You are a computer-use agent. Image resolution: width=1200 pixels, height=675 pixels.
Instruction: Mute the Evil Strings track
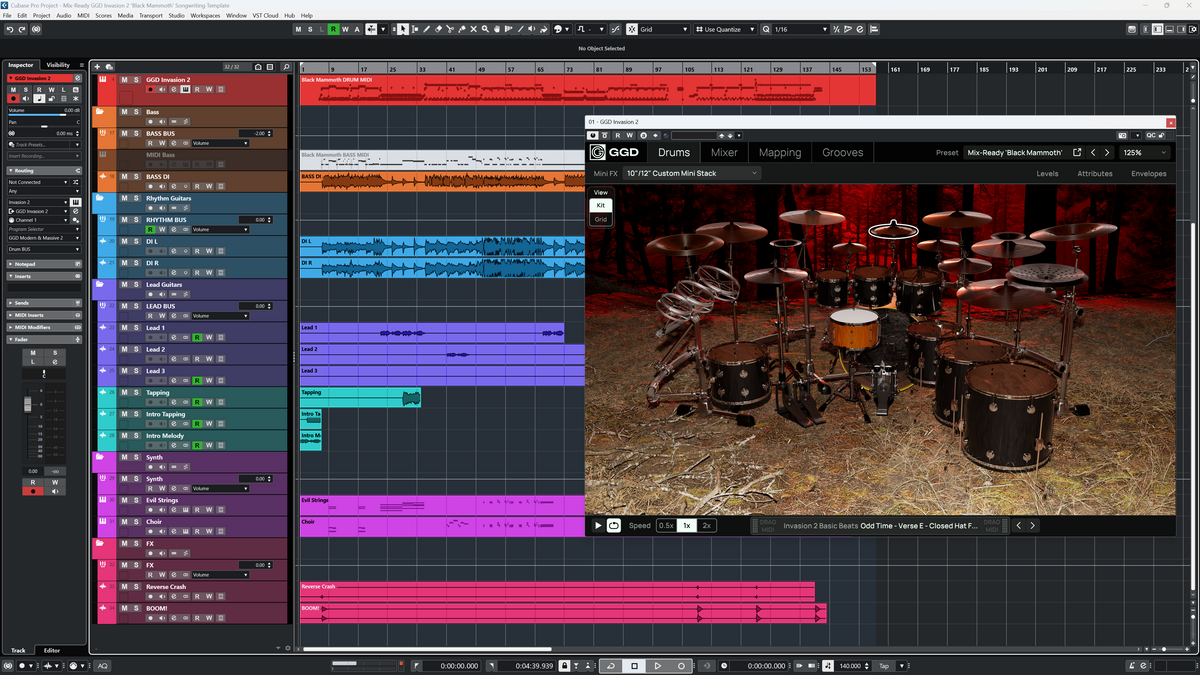tap(125, 500)
